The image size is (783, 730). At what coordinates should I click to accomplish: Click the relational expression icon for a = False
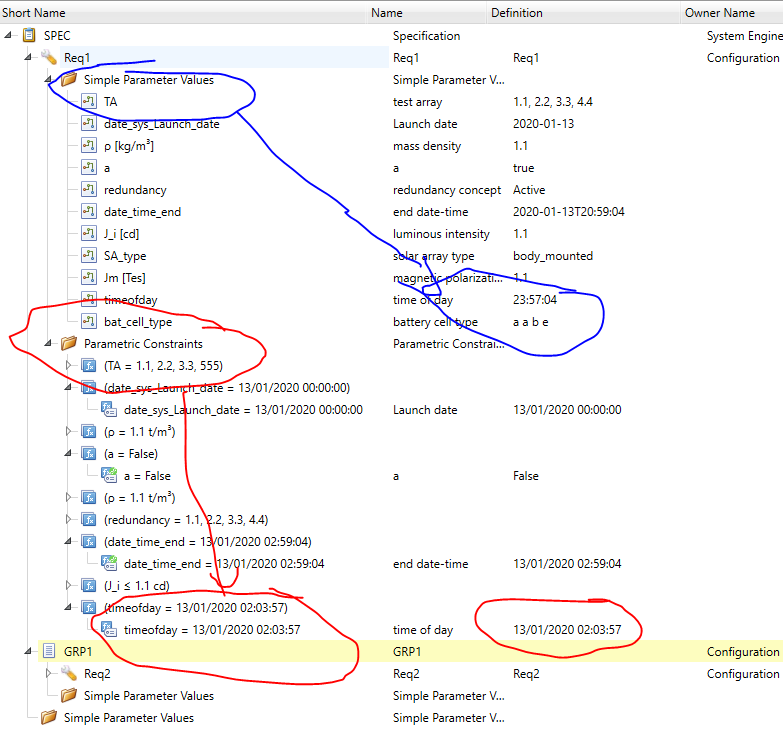[x=109, y=475]
